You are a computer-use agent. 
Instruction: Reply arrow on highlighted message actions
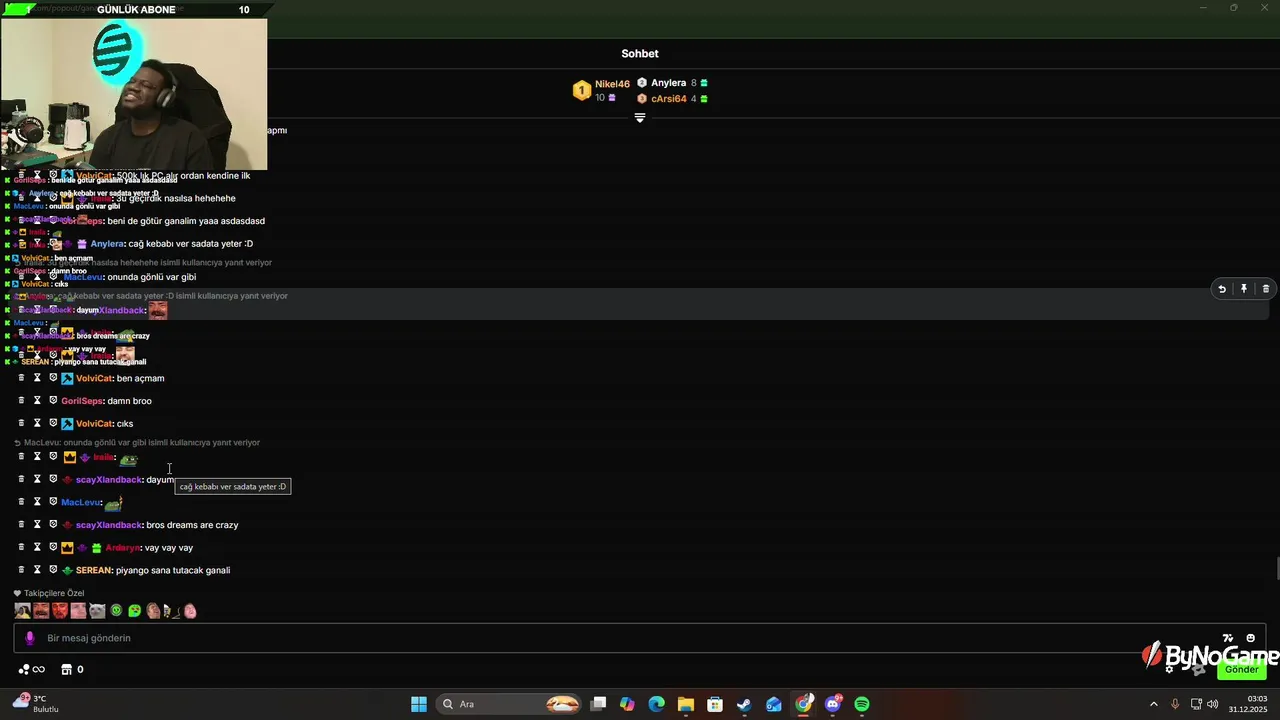pyautogui.click(x=1221, y=289)
